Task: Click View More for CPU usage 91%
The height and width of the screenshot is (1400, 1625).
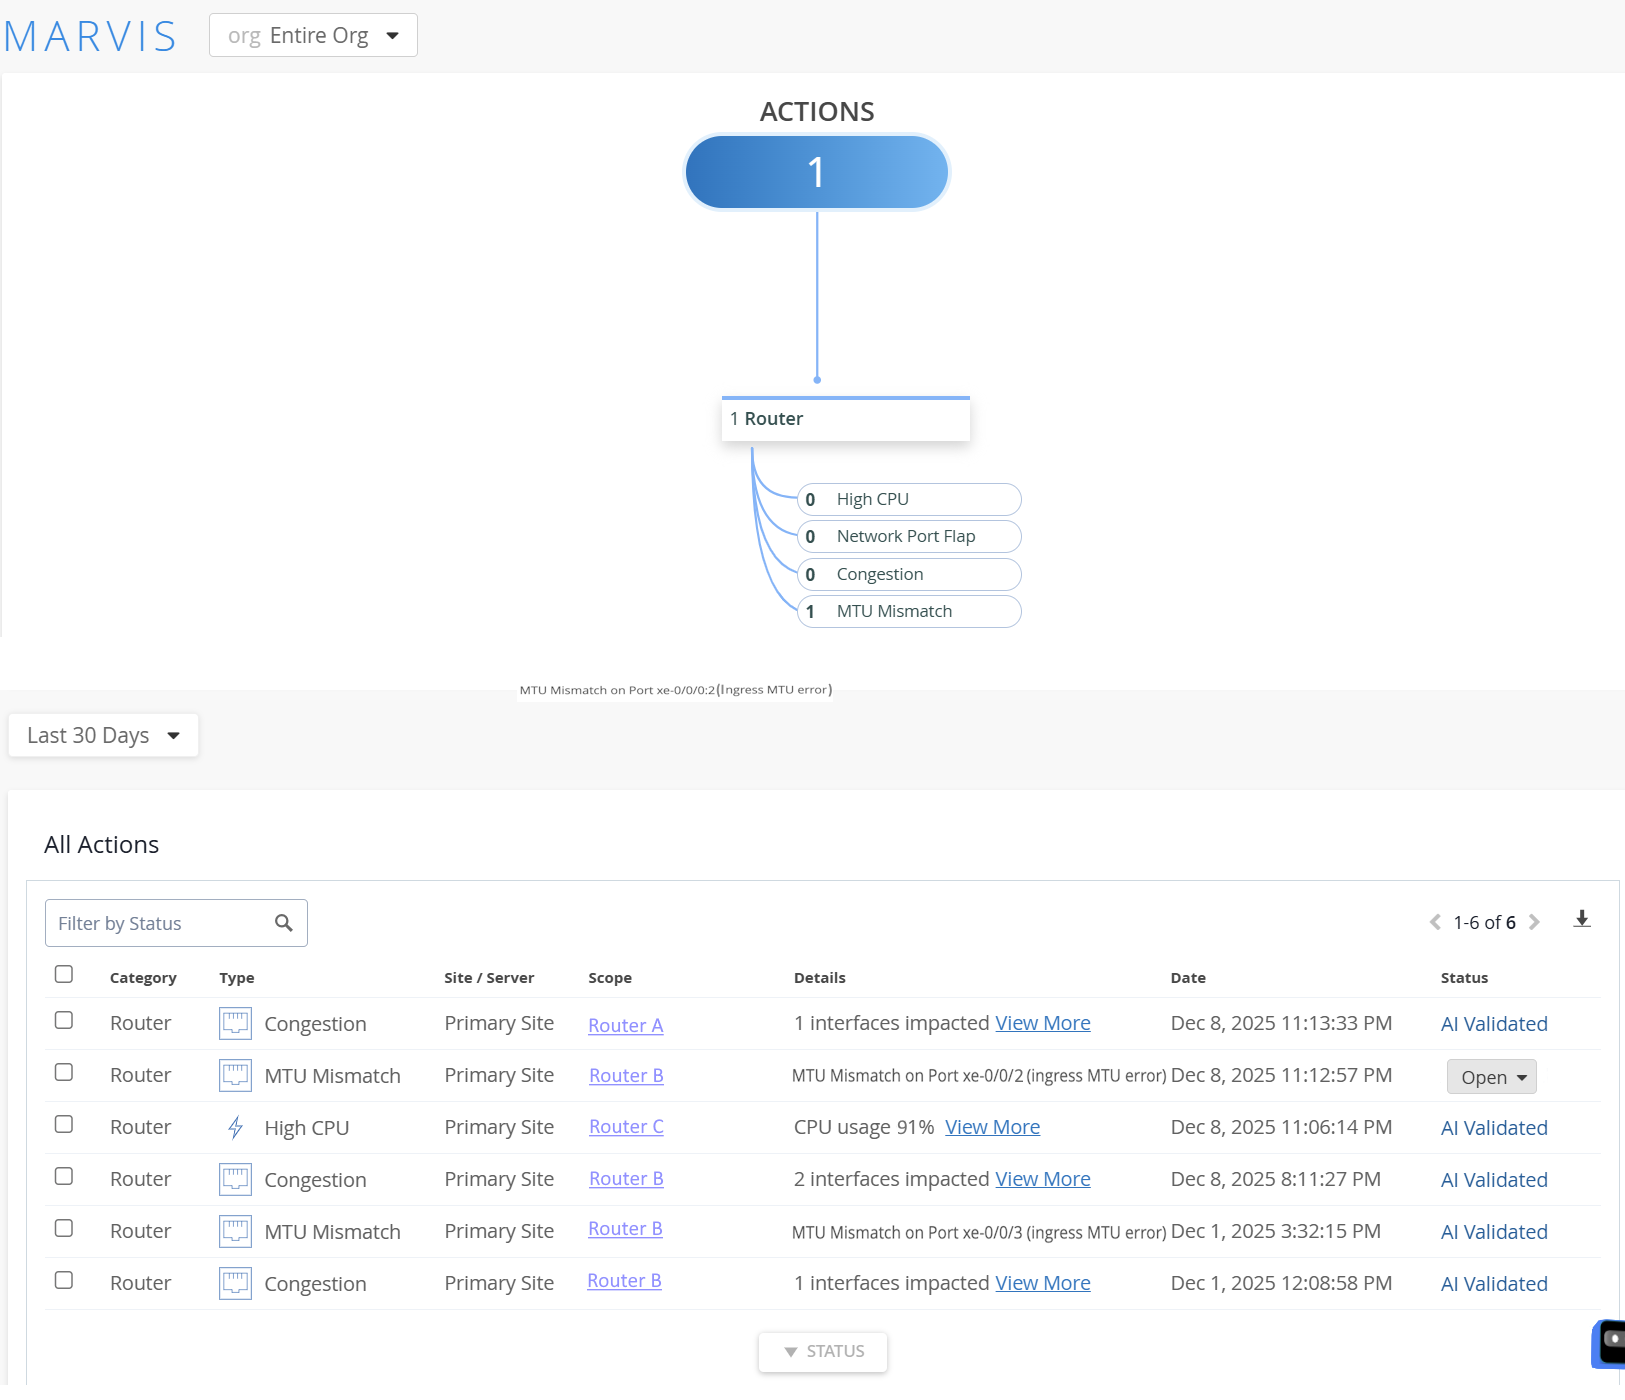Action: coord(992,1128)
